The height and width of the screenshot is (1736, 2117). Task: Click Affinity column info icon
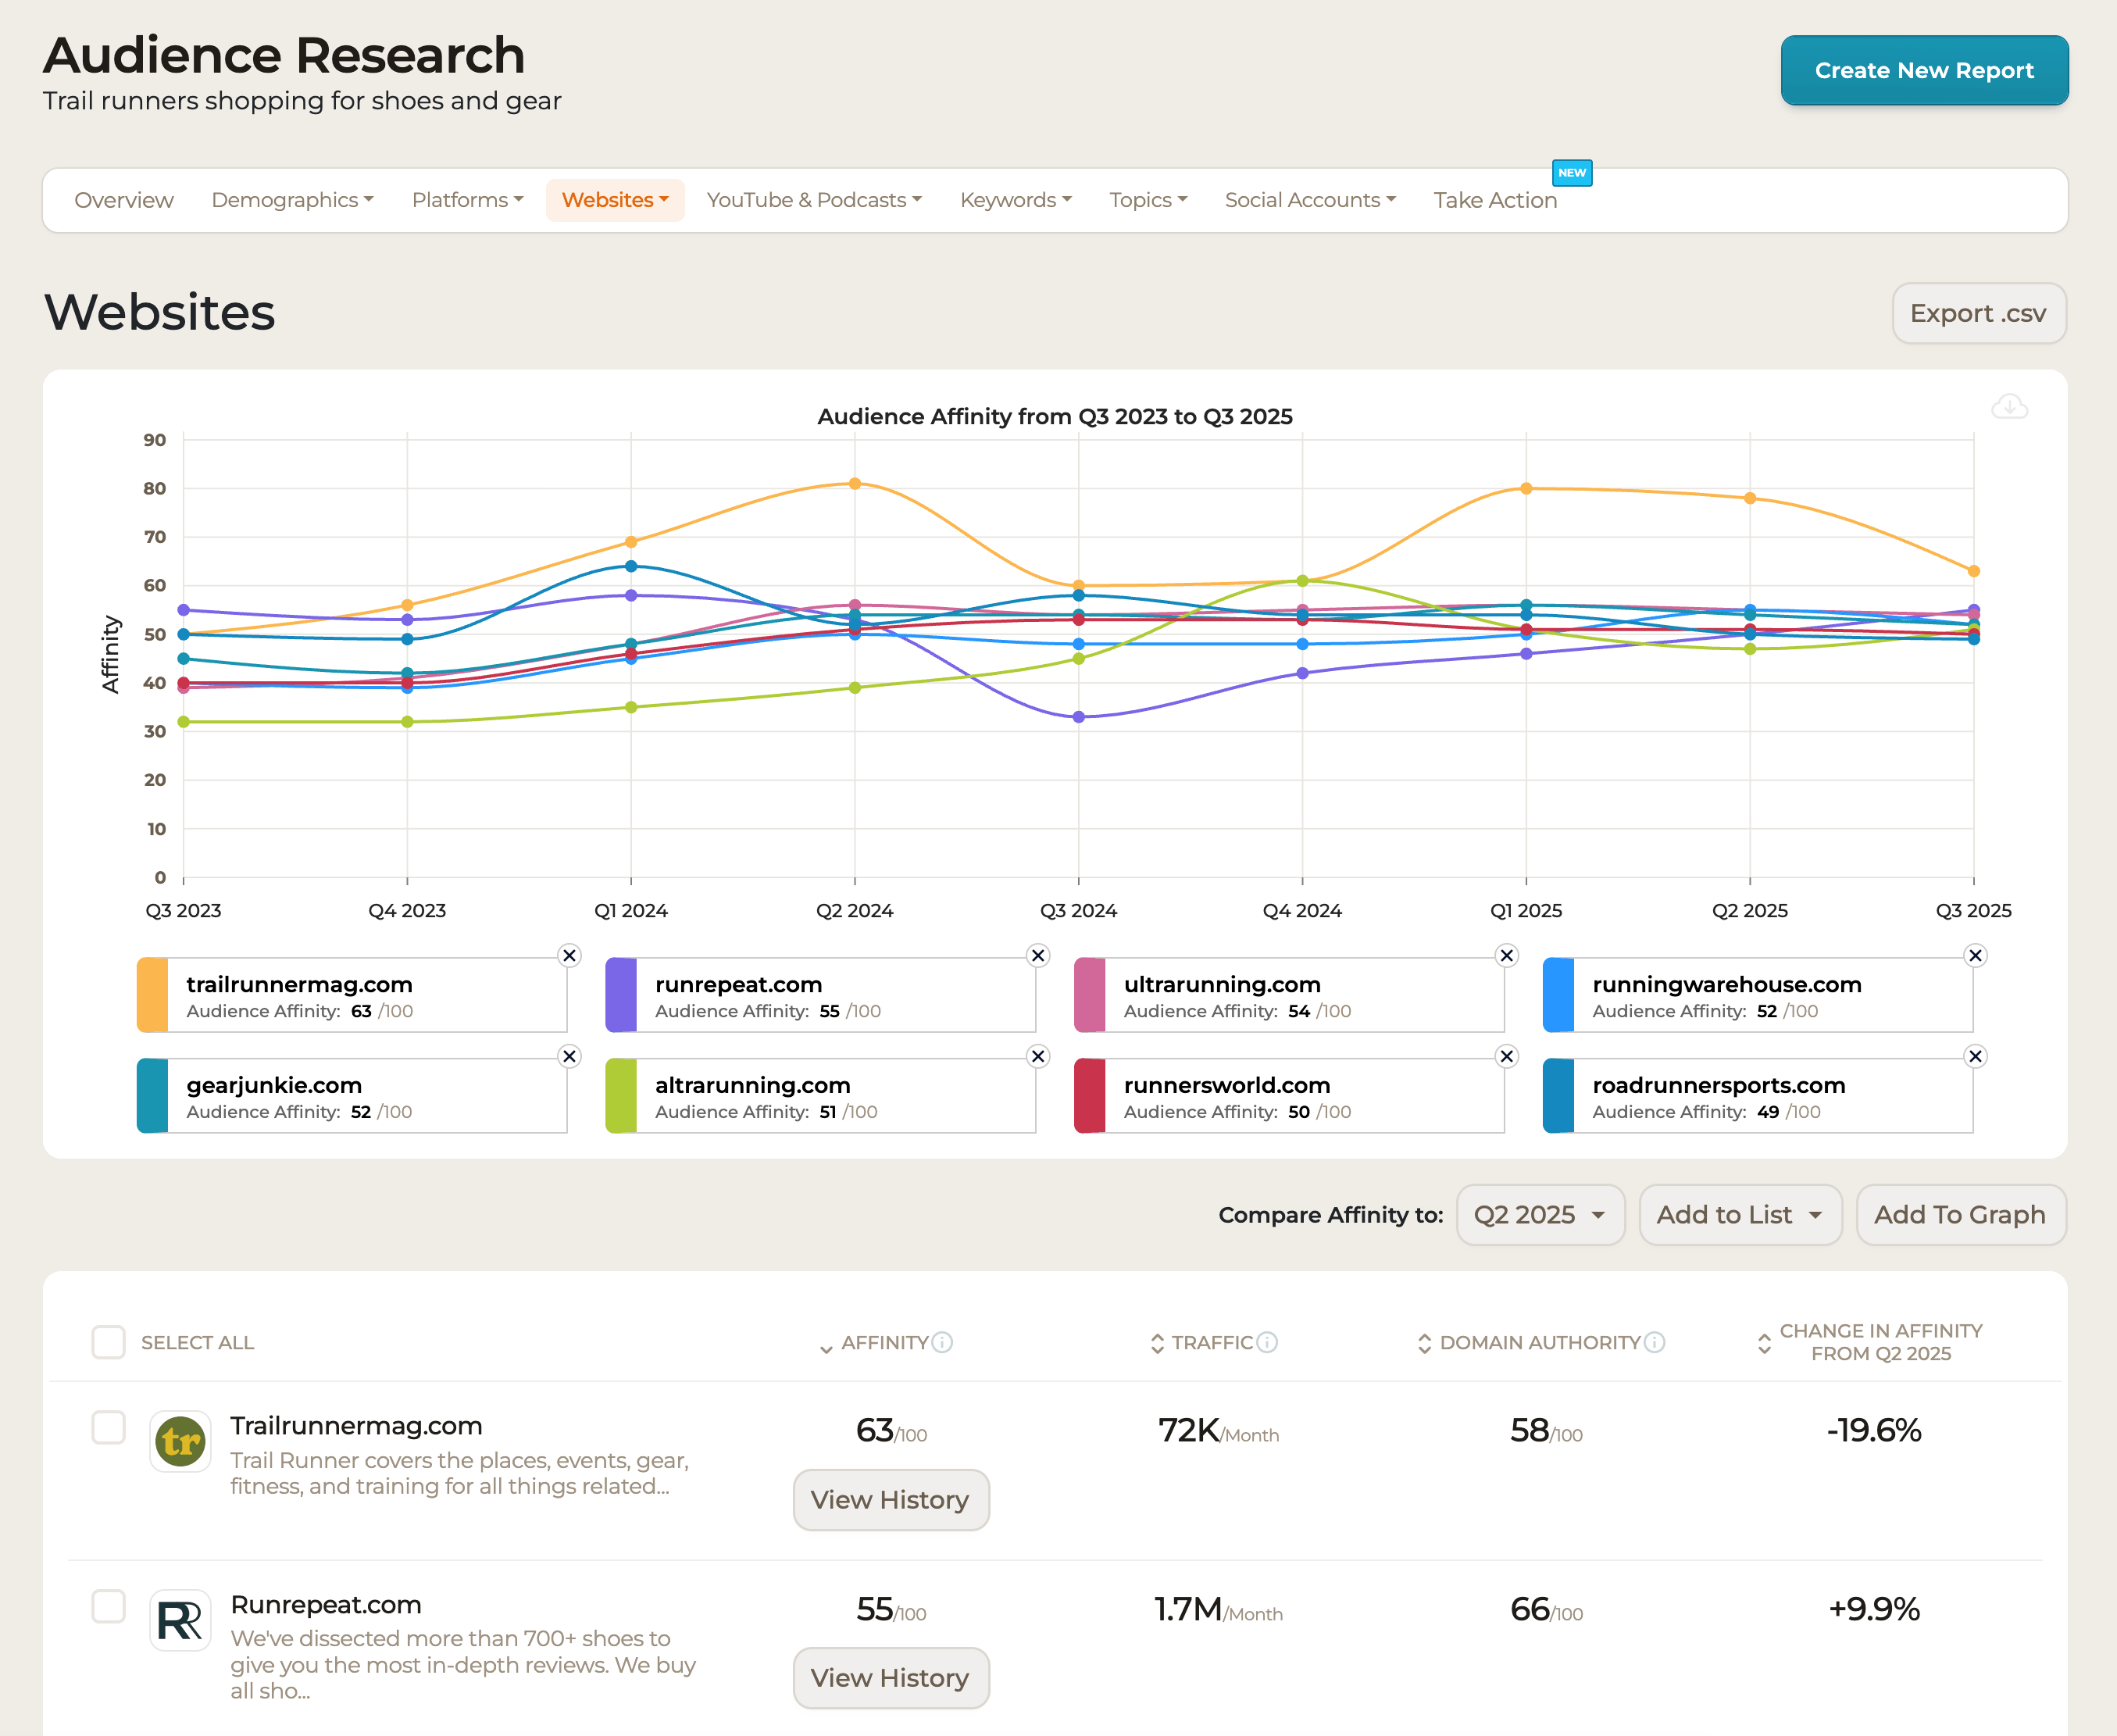click(942, 1342)
